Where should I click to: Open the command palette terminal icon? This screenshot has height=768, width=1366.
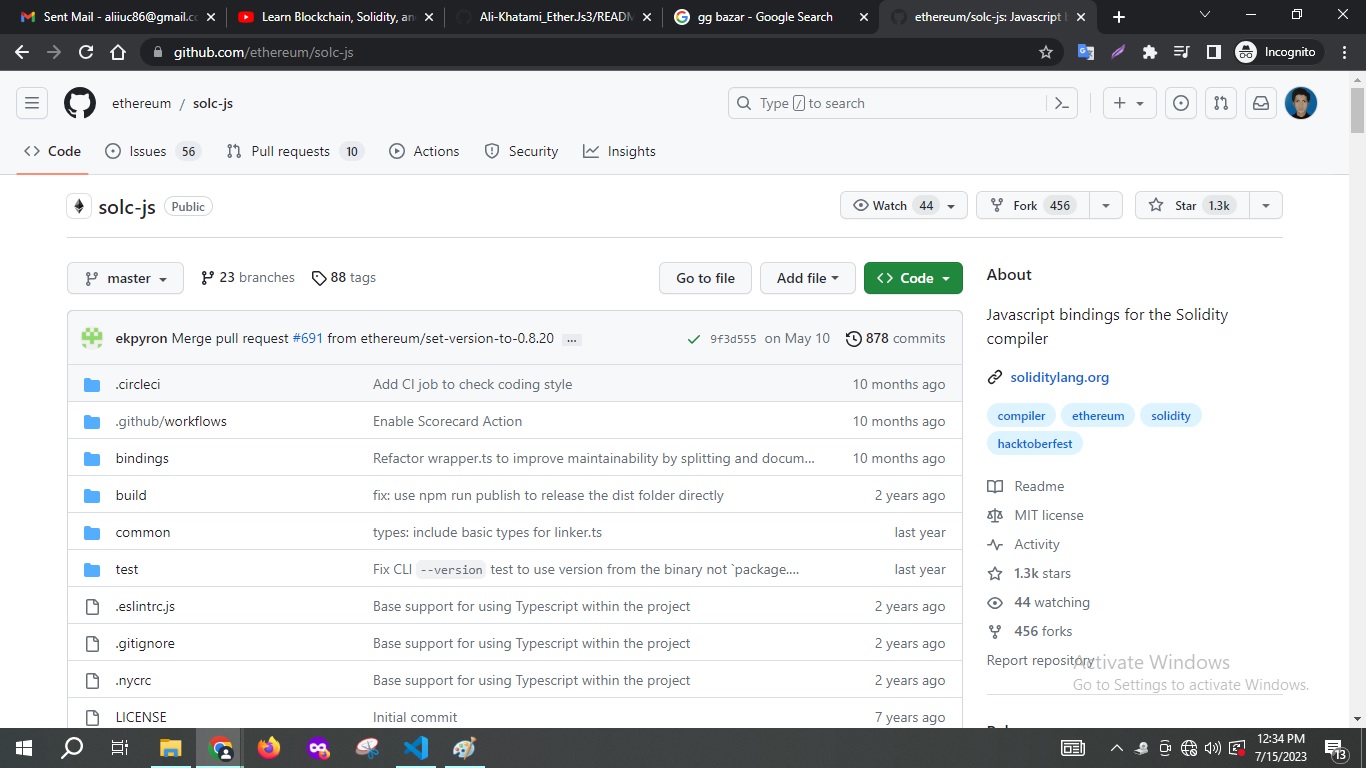[x=1061, y=103]
